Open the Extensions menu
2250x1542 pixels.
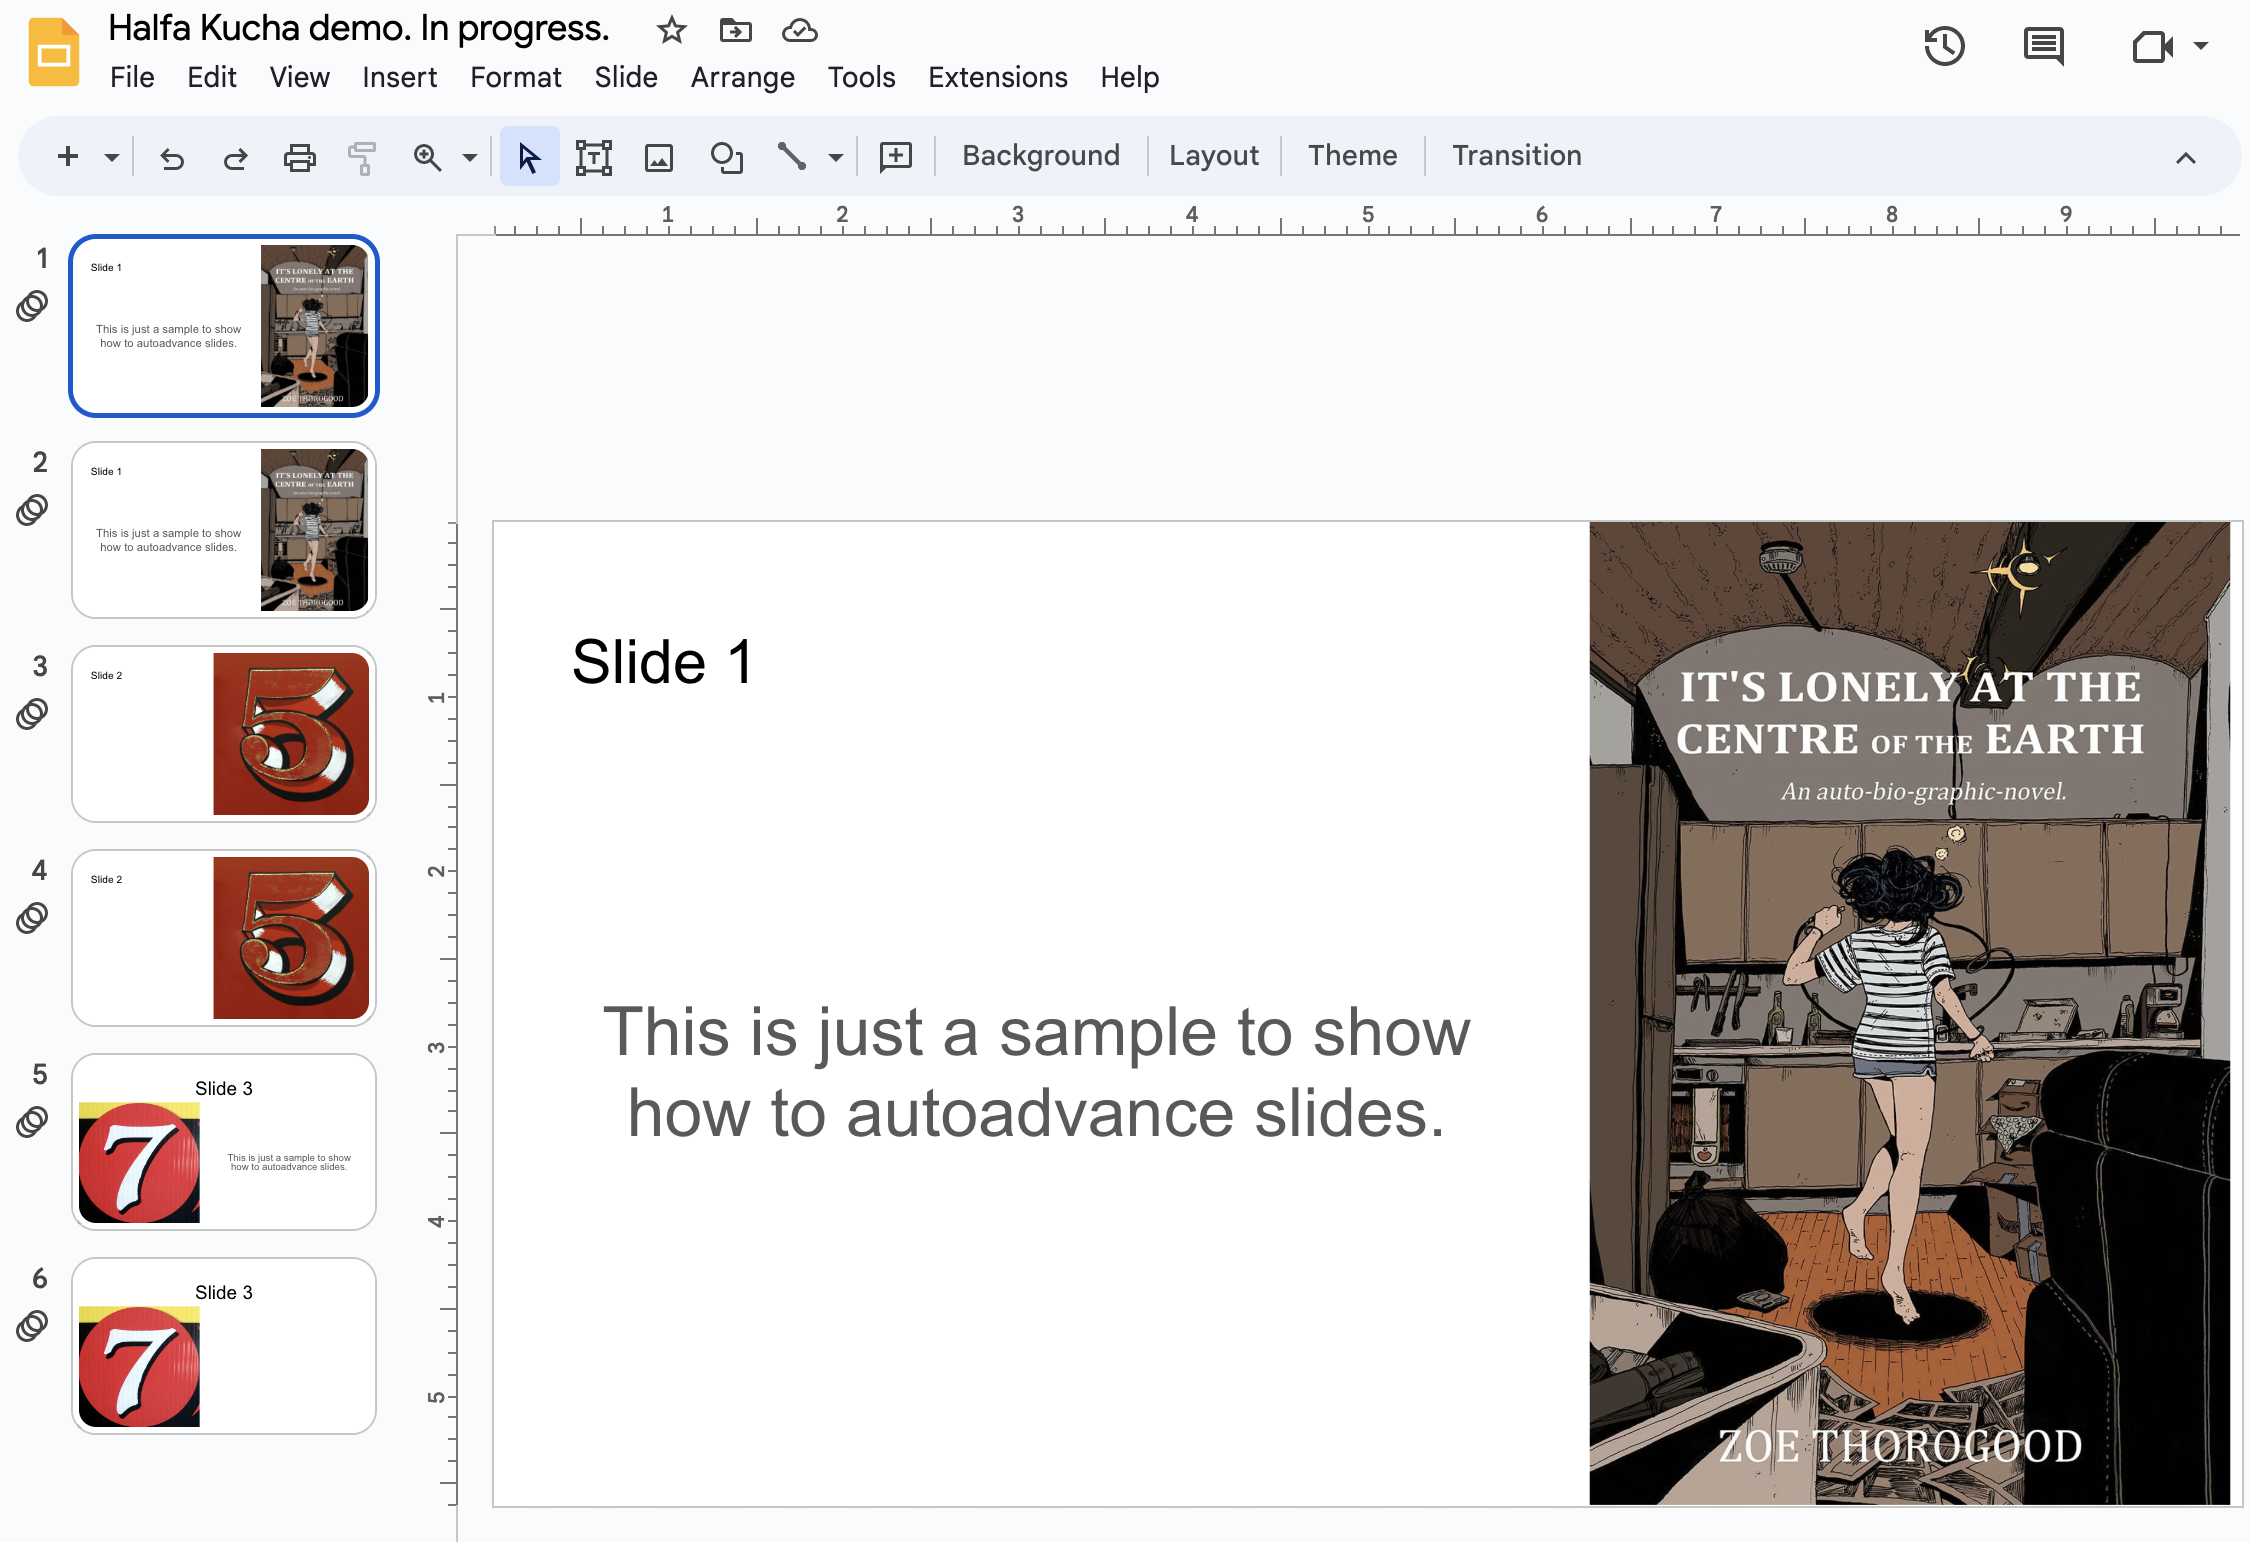click(x=998, y=77)
